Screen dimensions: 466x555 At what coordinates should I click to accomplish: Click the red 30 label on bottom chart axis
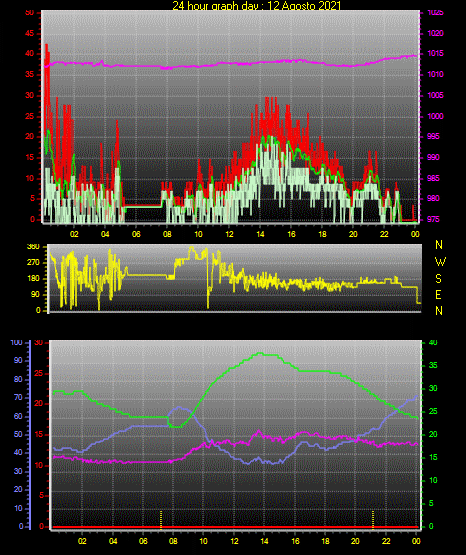click(39, 343)
